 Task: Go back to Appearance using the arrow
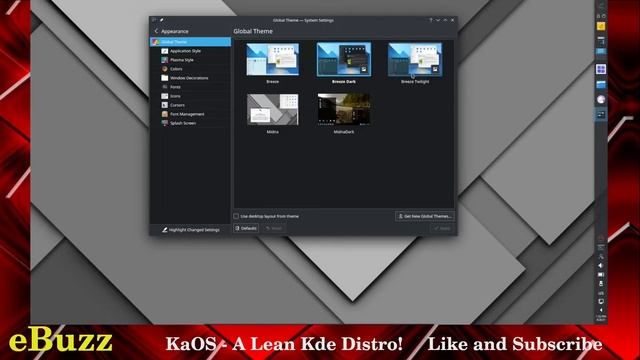(x=156, y=31)
